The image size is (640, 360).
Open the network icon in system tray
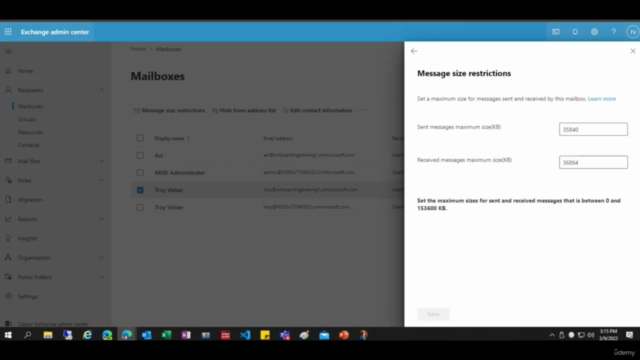click(581, 335)
